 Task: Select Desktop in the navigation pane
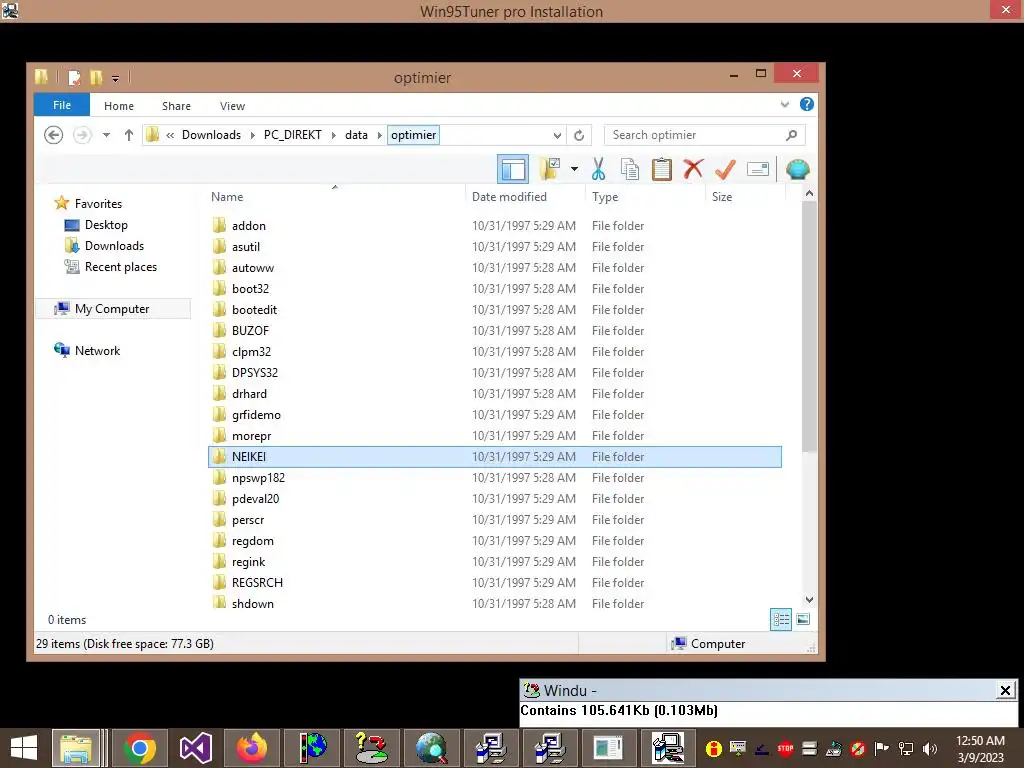106,225
